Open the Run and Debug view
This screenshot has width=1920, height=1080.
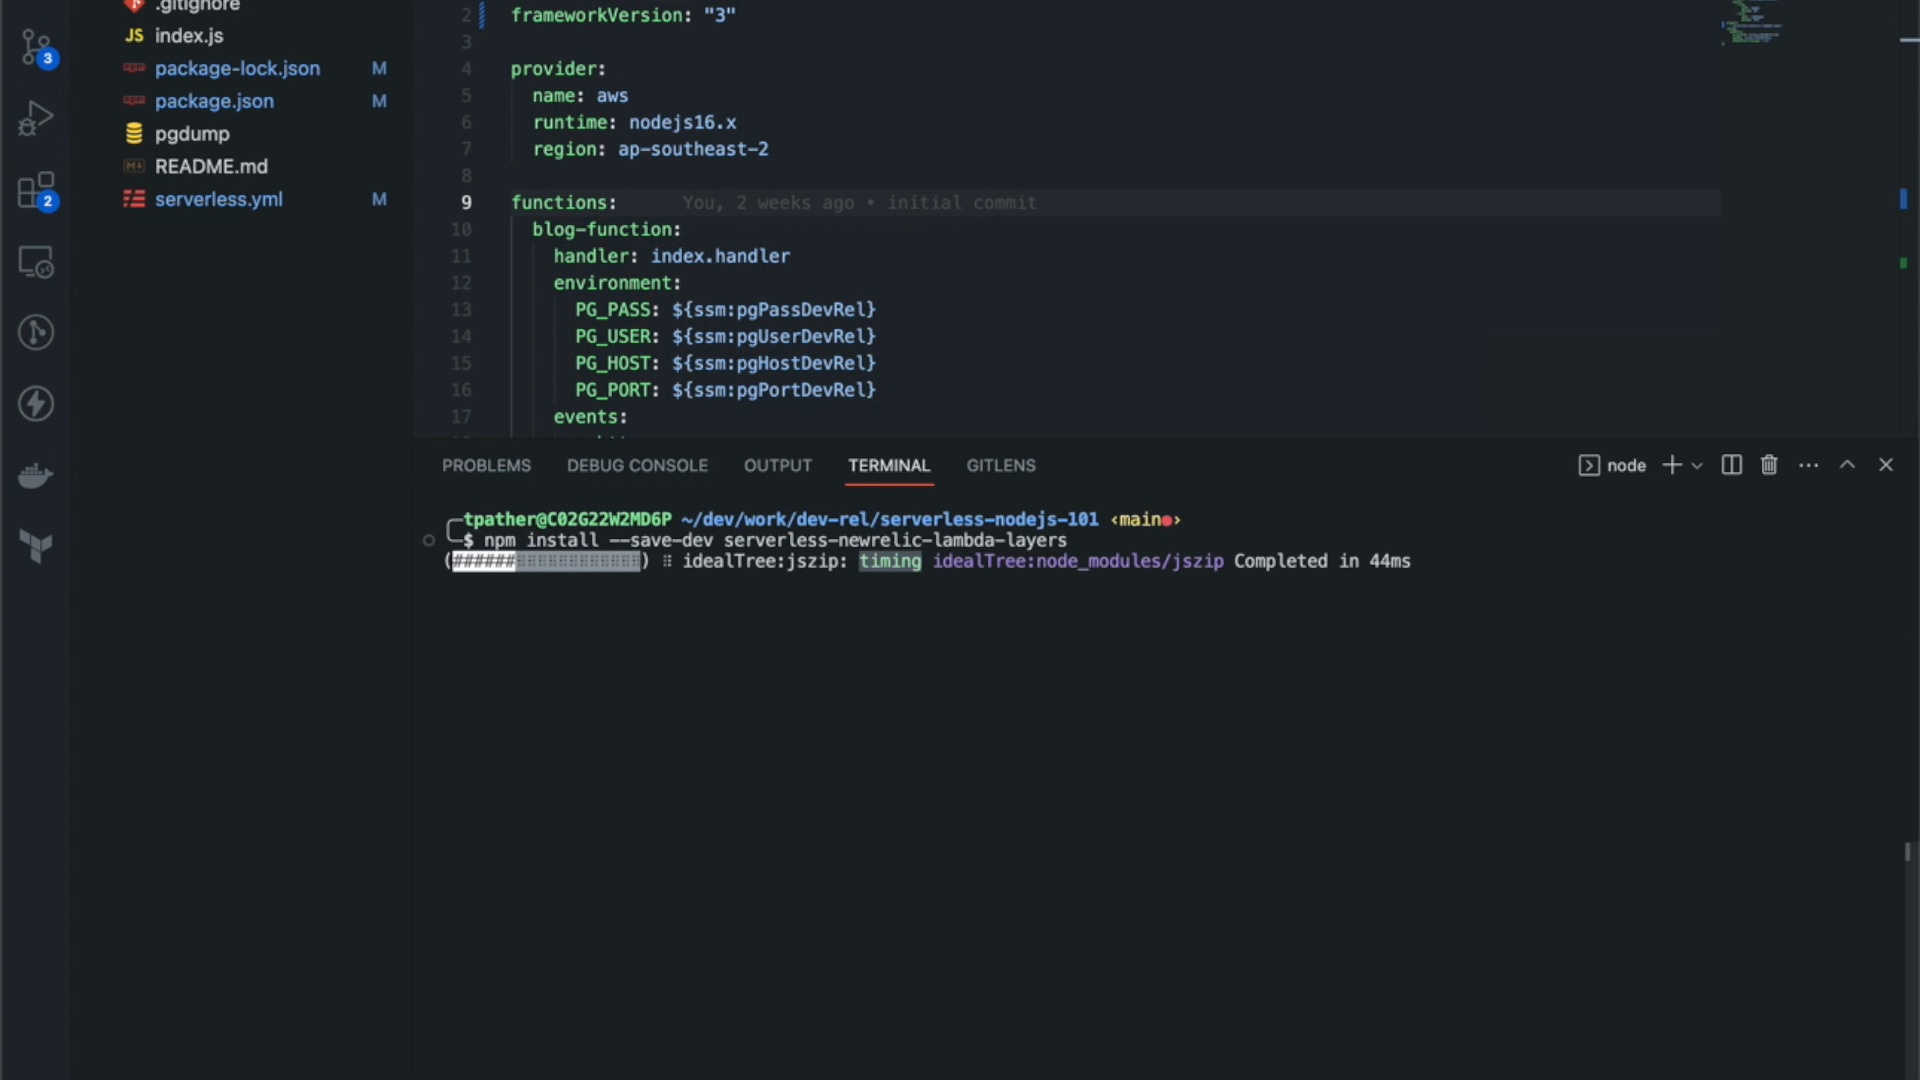(x=36, y=118)
